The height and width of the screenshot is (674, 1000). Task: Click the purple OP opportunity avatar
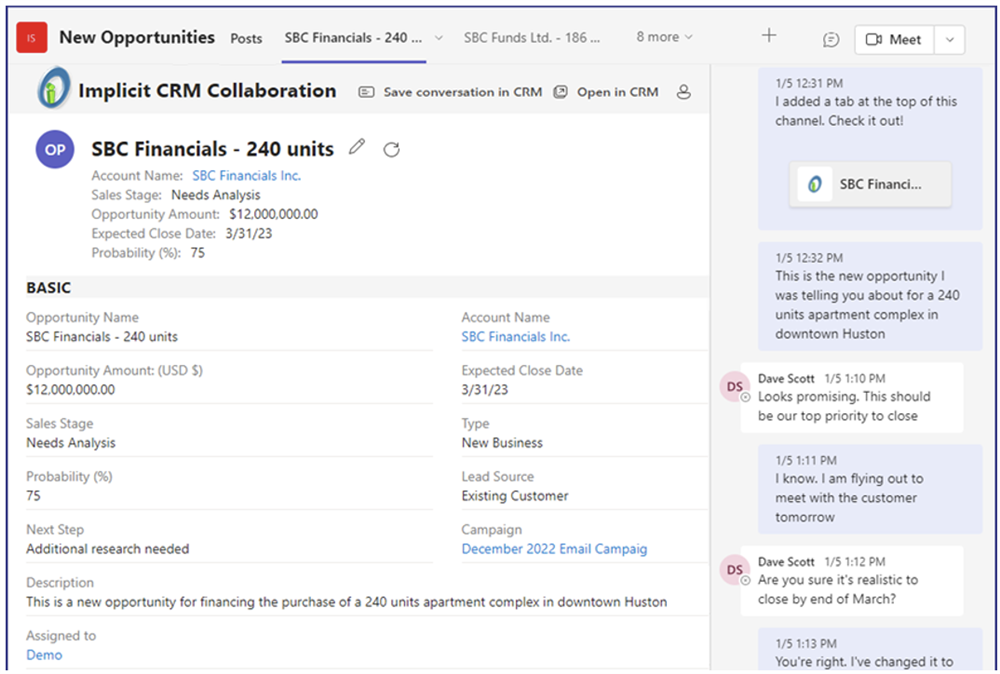(55, 149)
